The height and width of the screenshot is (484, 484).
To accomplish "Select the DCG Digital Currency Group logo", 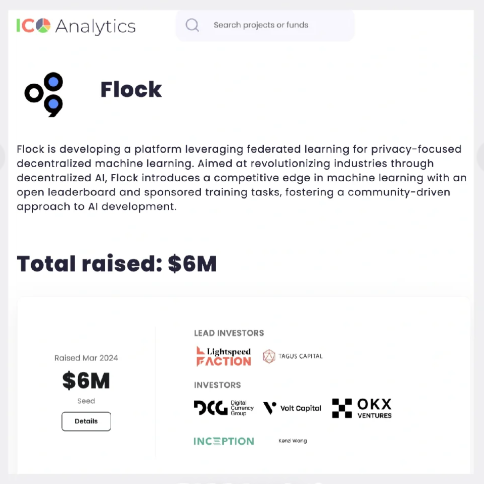I will [x=224, y=408].
